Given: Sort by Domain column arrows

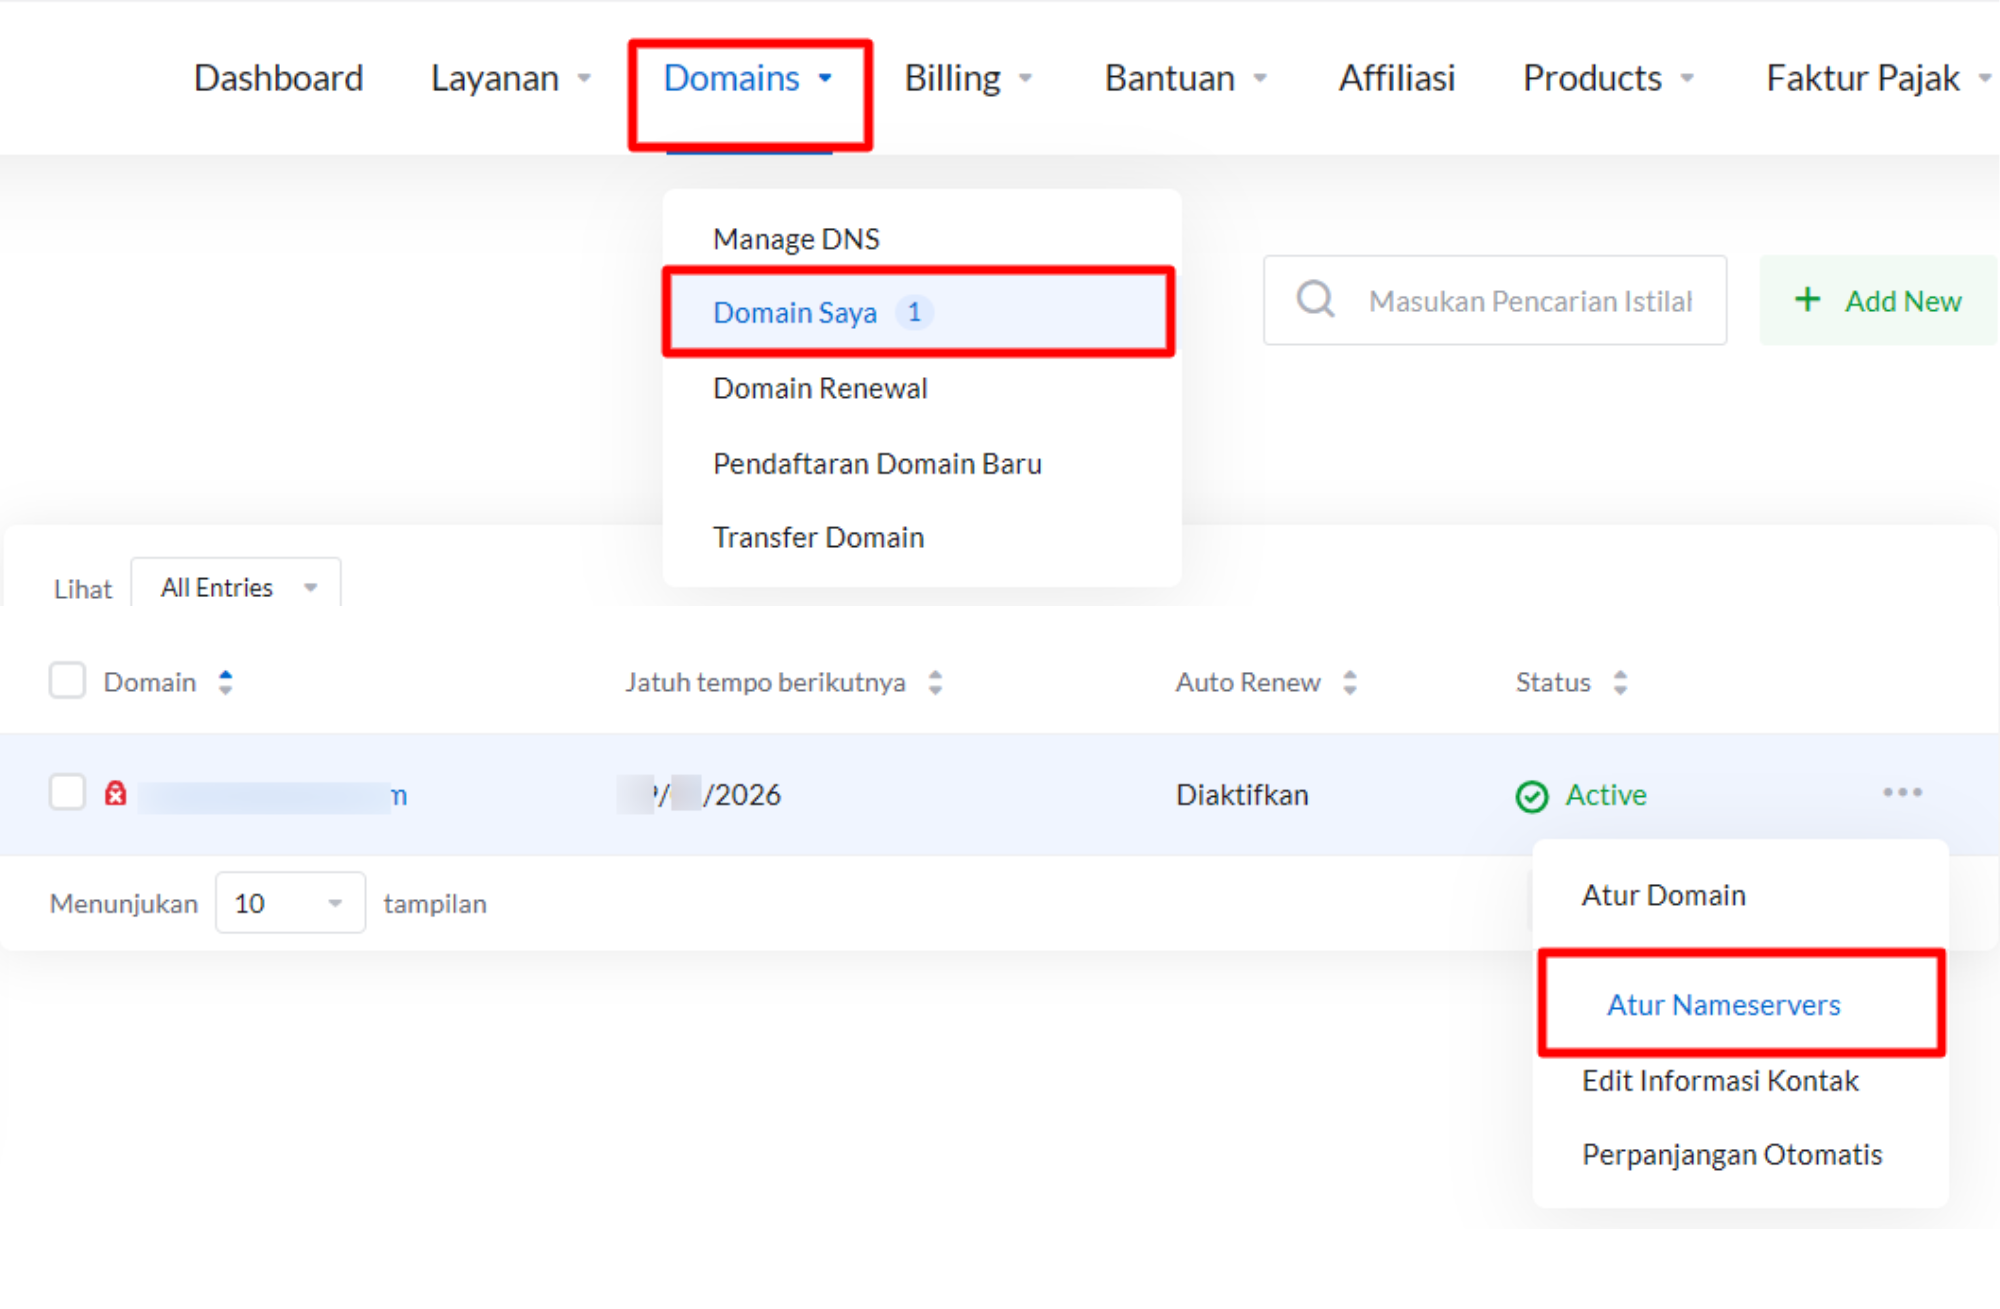Looking at the screenshot, I should pyautogui.click(x=226, y=683).
